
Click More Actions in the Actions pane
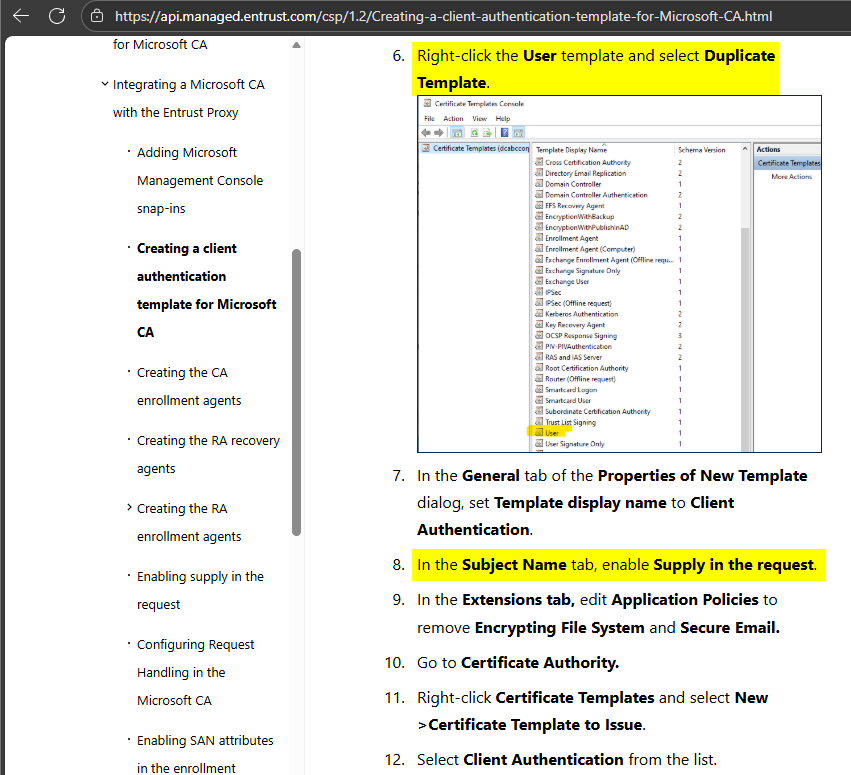coord(791,177)
